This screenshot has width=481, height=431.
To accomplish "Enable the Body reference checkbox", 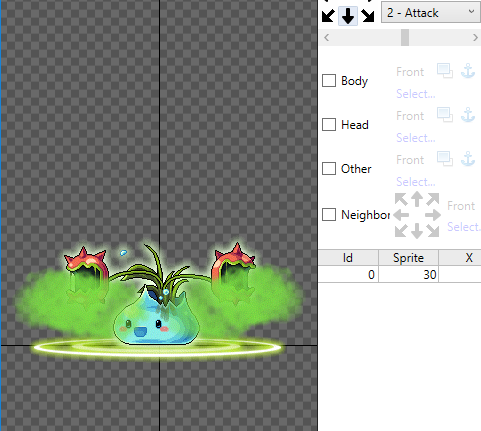I will 329,81.
